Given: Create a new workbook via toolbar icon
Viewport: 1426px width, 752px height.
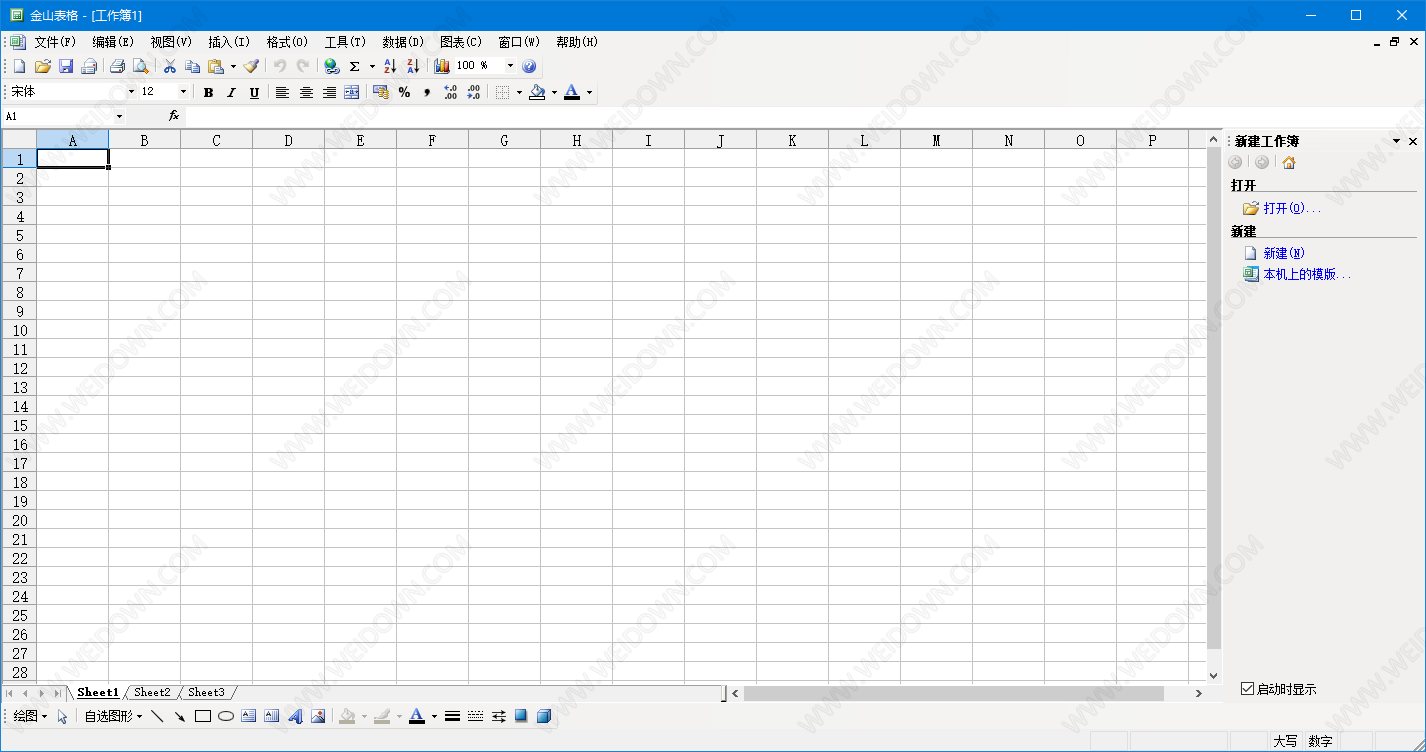Looking at the screenshot, I should coord(19,66).
